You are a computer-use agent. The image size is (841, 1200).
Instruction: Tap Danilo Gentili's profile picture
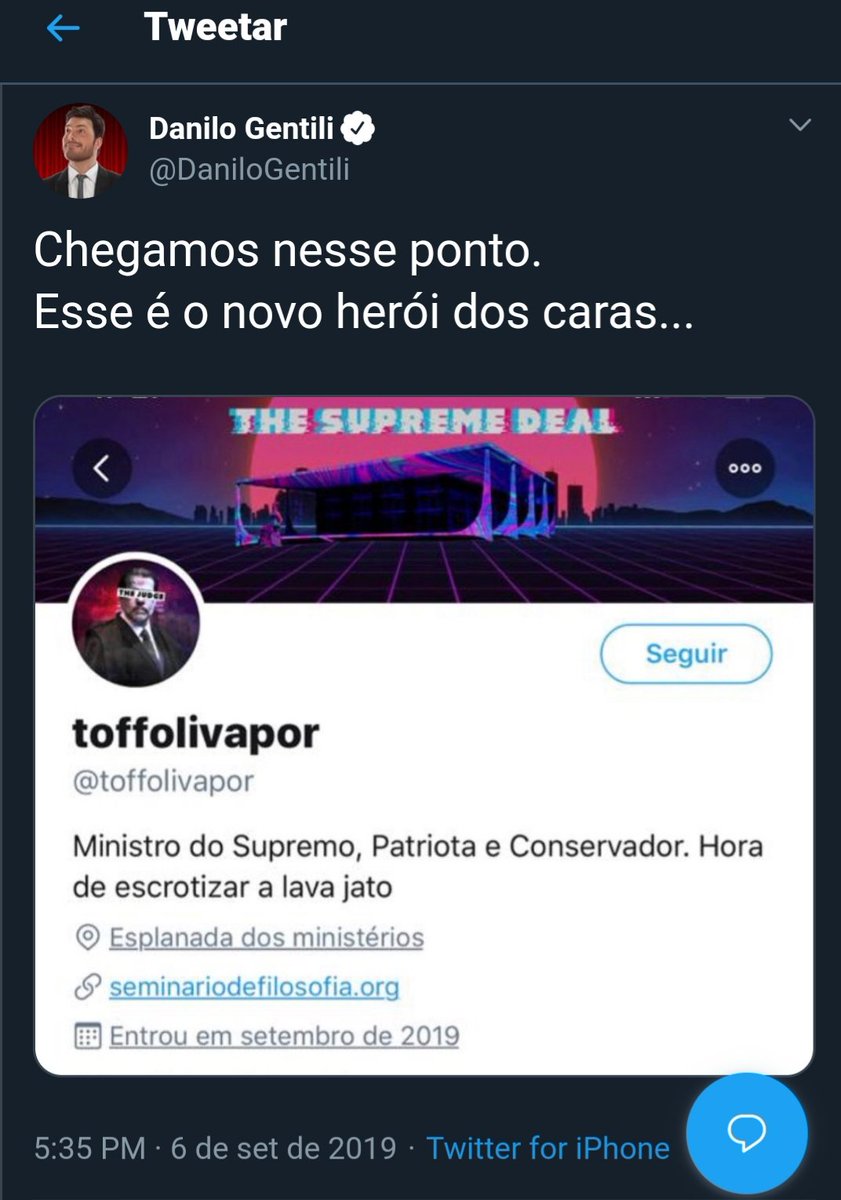81,150
